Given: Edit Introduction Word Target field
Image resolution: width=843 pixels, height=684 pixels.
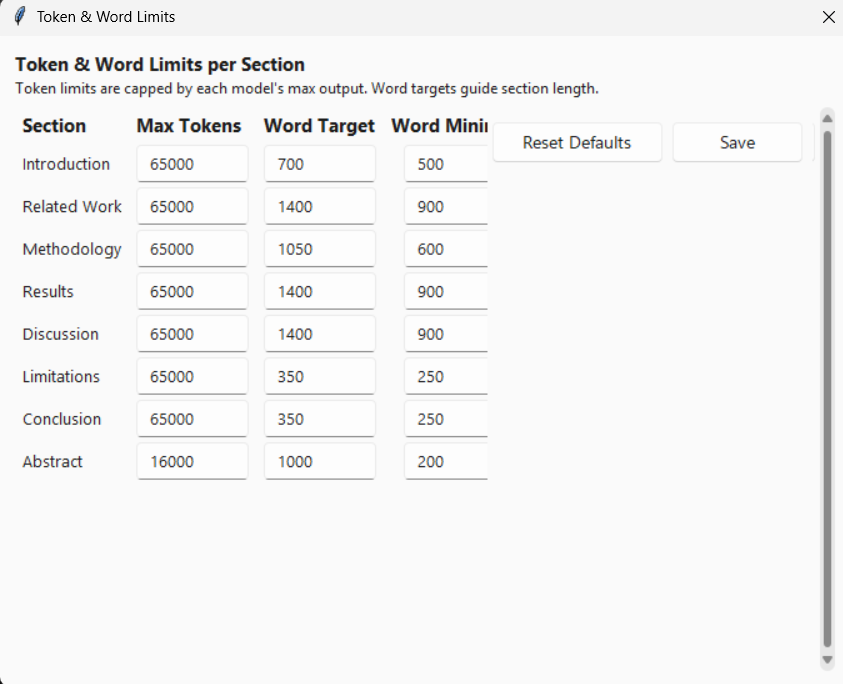Looking at the screenshot, I should click(320, 164).
